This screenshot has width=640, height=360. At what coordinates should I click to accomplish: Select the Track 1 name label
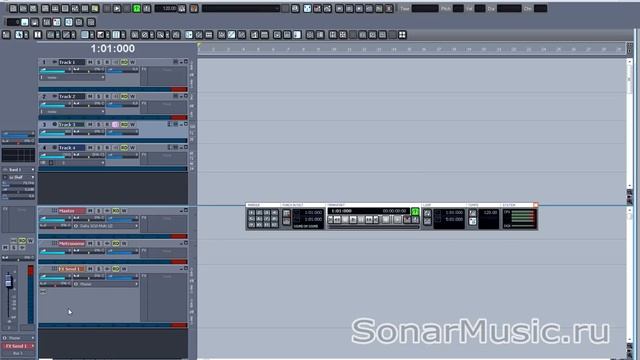[71, 62]
